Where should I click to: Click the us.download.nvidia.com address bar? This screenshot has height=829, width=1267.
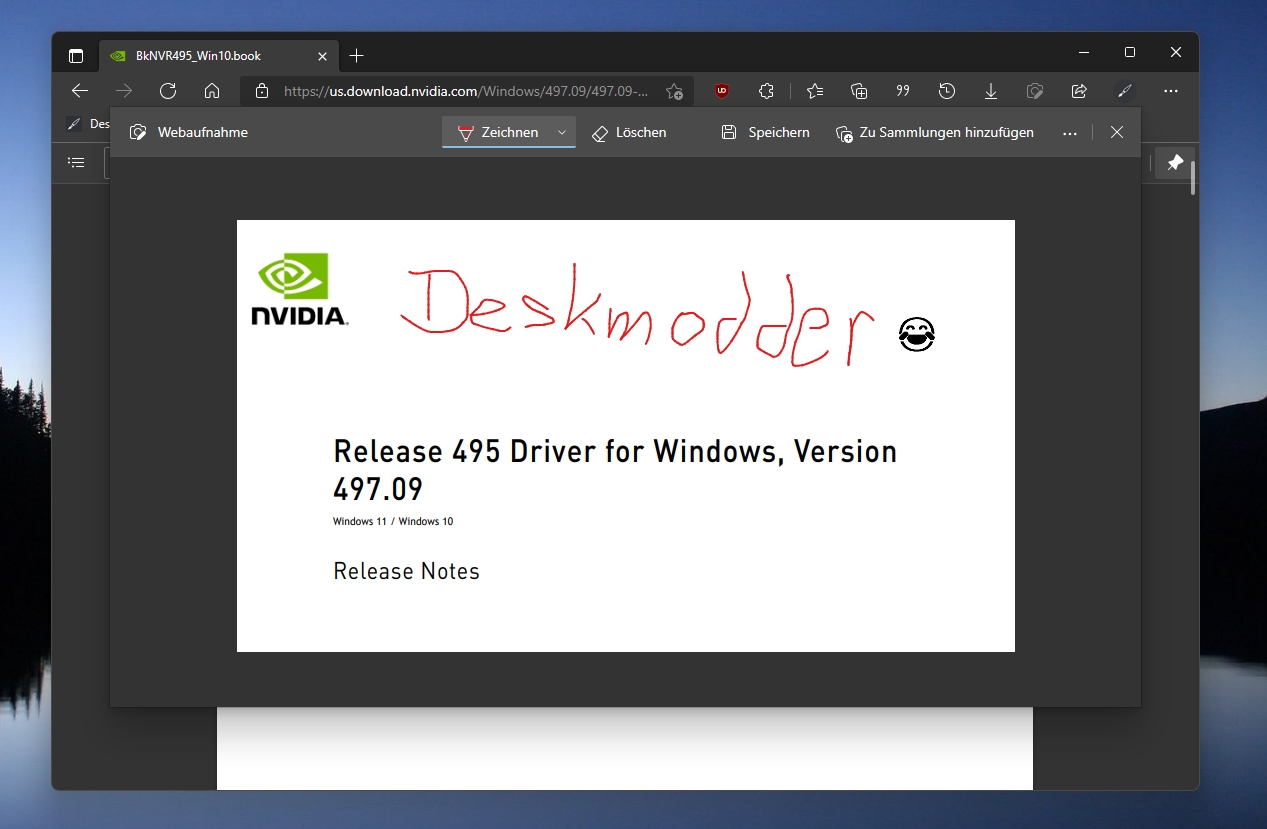click(x=466, y=91)
